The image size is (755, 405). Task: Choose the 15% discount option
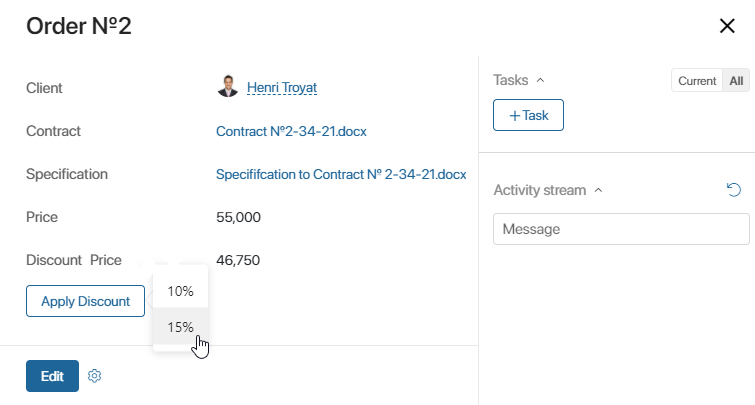coord(181,327)
